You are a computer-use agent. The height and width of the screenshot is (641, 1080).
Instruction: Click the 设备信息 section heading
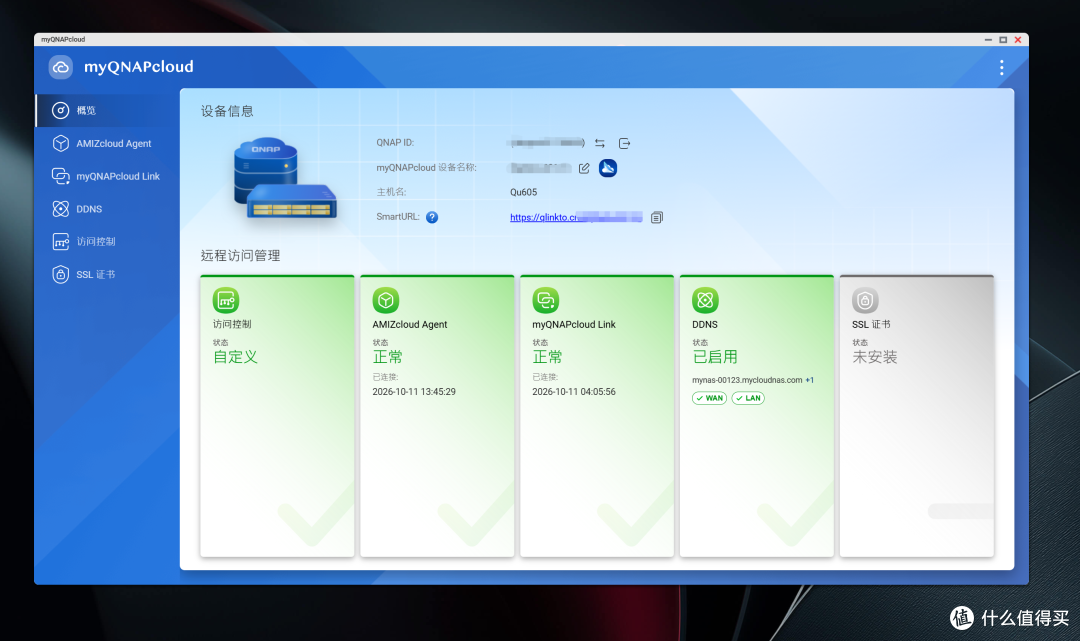227,111
